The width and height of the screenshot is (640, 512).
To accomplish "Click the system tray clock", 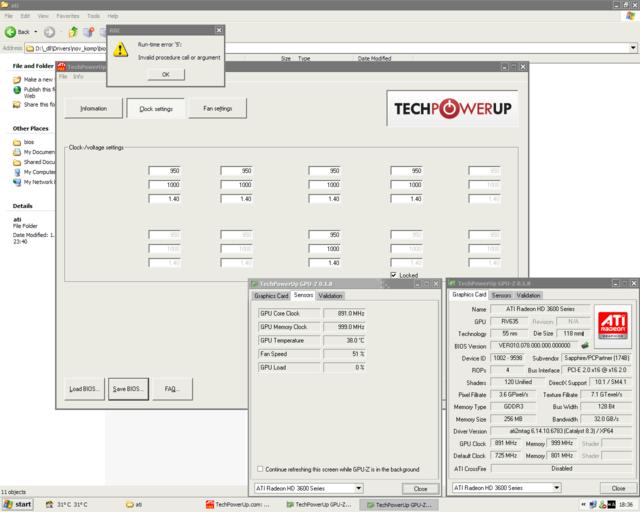I will coord(627,505).
